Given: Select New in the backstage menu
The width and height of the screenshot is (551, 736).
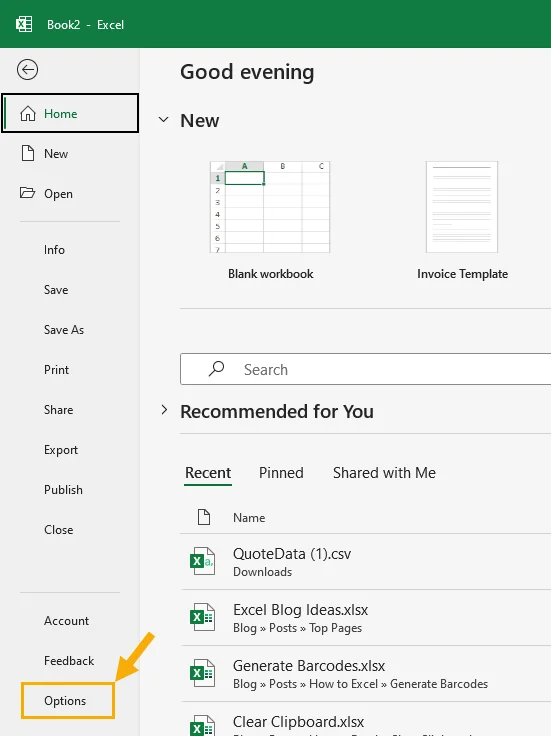Looking at the screenshot, I should point(70,153).
